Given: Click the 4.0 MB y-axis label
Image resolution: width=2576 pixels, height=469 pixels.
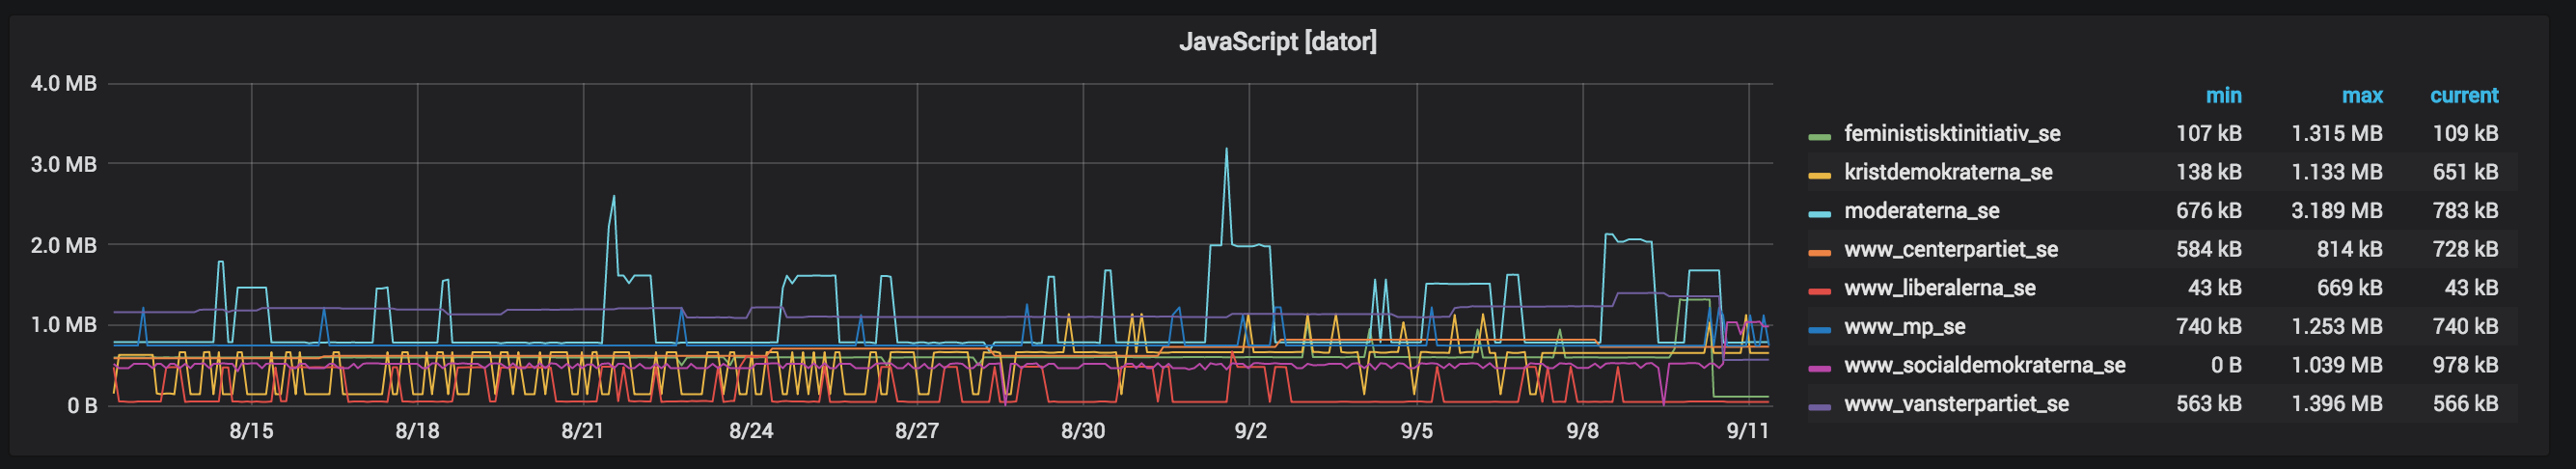Looking at the screenshot, I should click(x=64, y=84).
